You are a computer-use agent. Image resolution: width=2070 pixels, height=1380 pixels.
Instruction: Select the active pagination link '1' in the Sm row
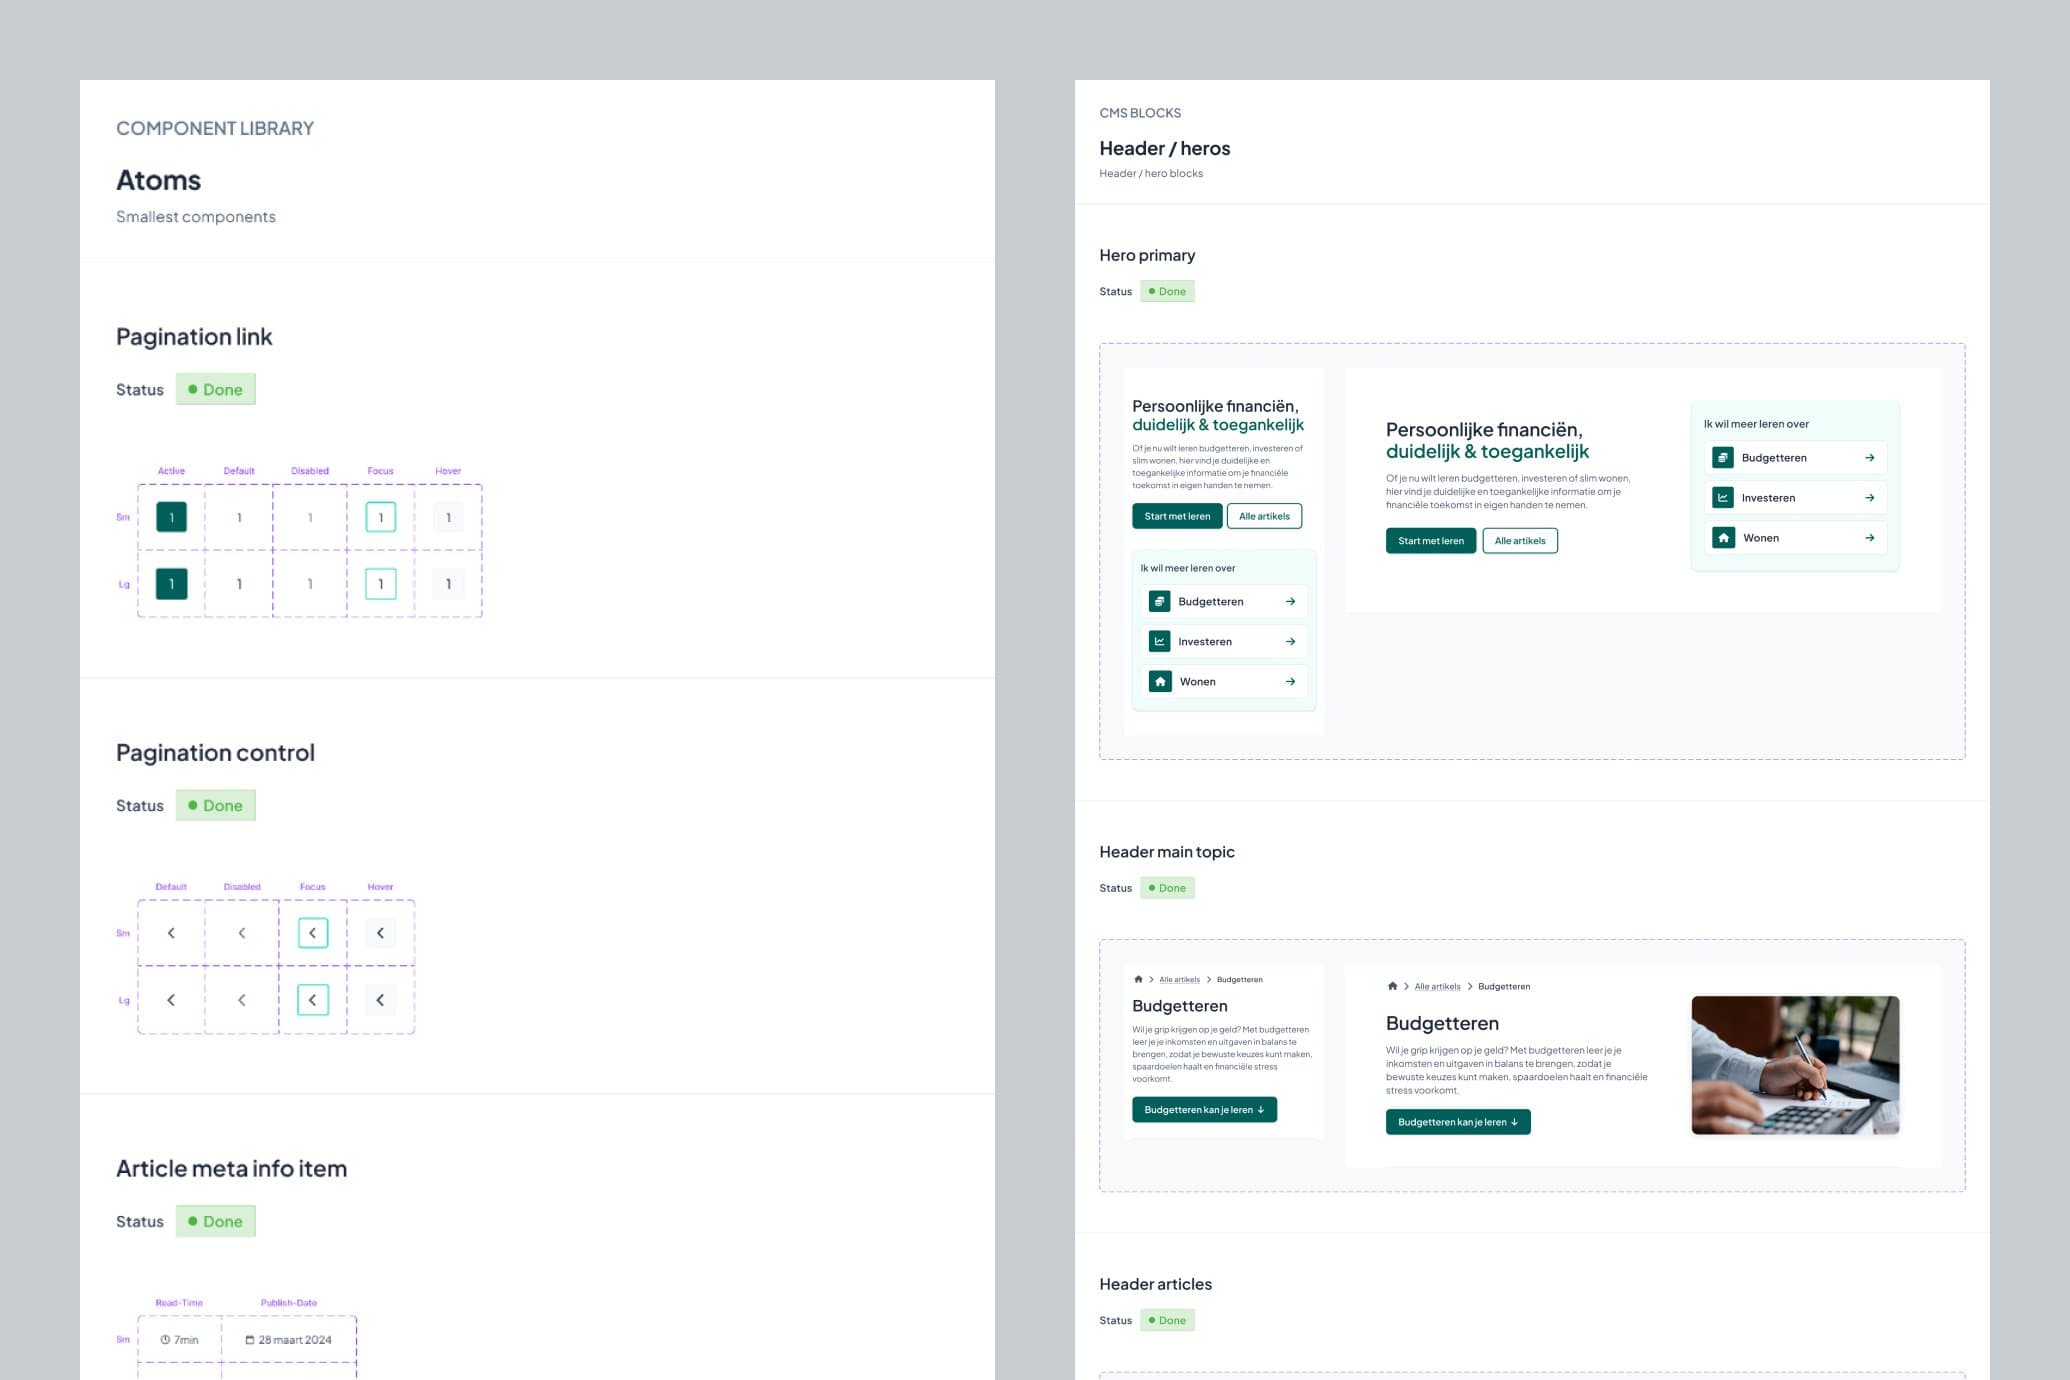pos(169,517)
